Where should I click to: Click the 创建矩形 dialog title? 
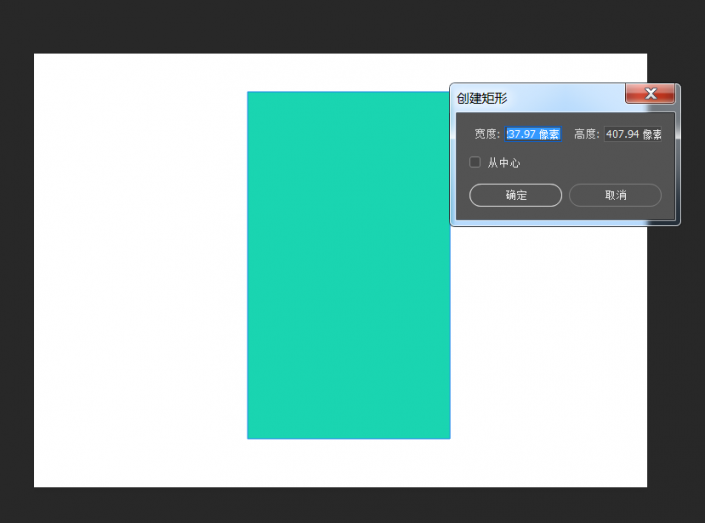[482, 98]
